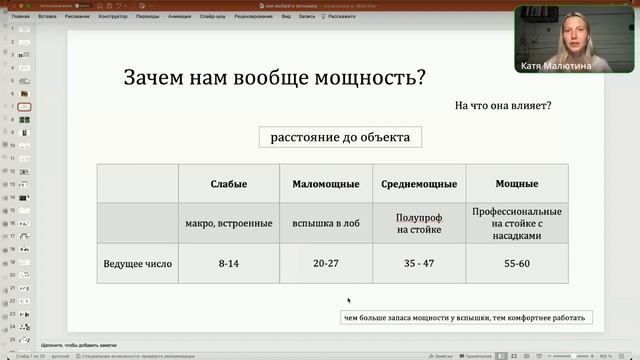Start Slide Show view icon in status bar
Viewport: 640px width, 360px height.
(539, 356)
